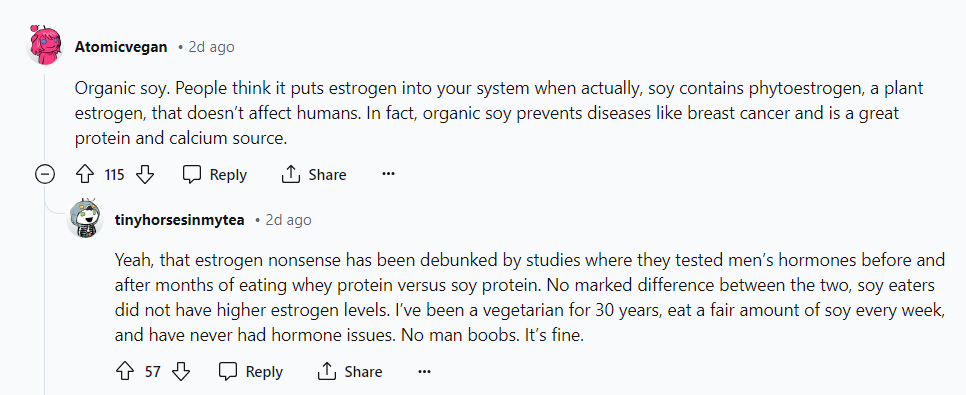Downvote Atomicvegan's organic soy comment
The height and width of the screenshot is (395, 966).
pyautogui.click(x=144, y=175)
